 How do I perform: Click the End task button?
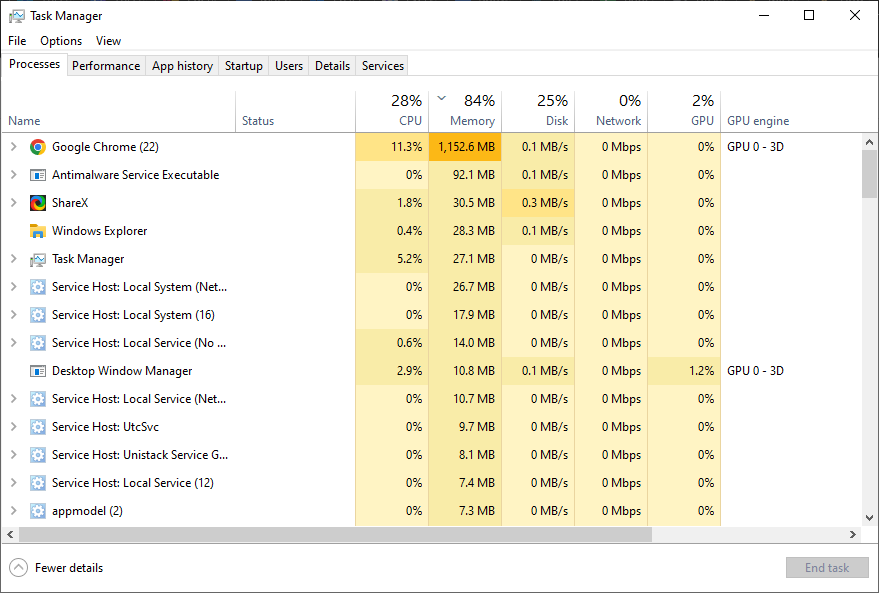coord(827,568)
